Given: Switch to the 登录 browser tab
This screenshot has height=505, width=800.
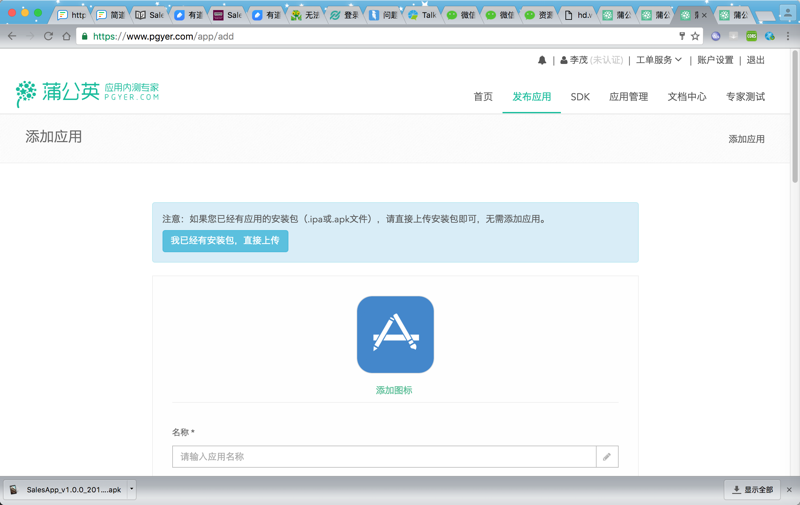Looking at the screenshot, I should tap(344, 15).
